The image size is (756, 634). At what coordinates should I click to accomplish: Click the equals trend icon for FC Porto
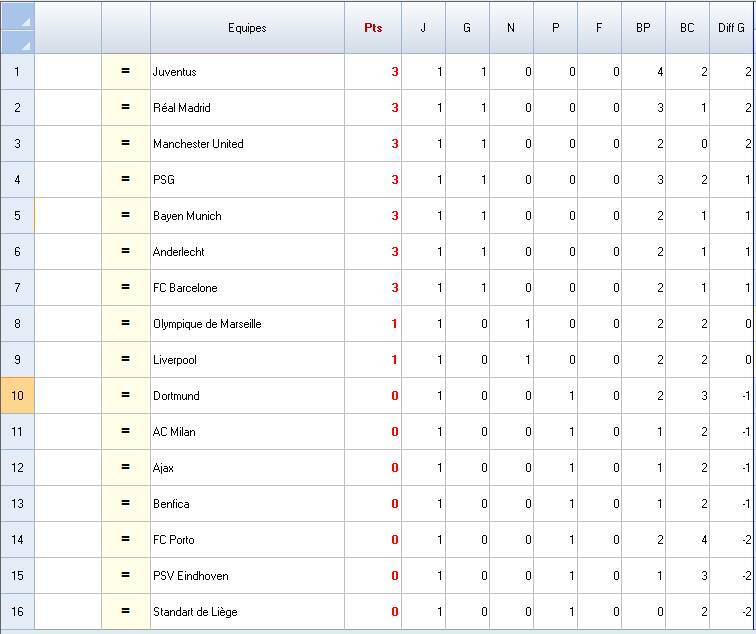(126, 540)
